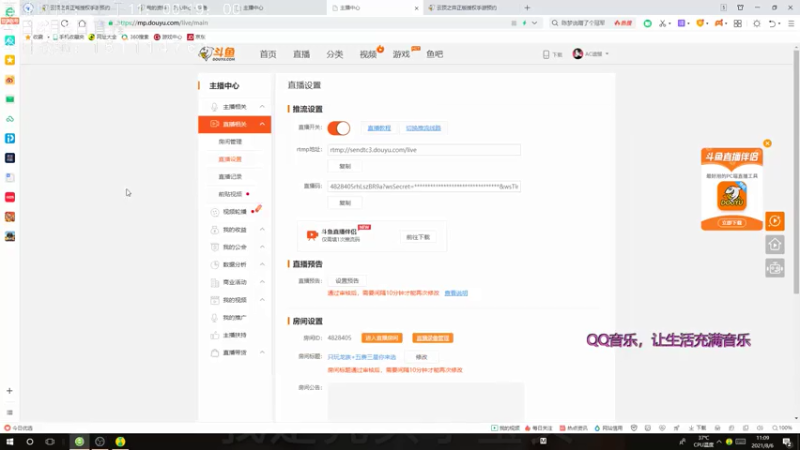Viewport: 800px width, 450px height.
Task: Open a new browser tab with plus
Action: (528, 8)
